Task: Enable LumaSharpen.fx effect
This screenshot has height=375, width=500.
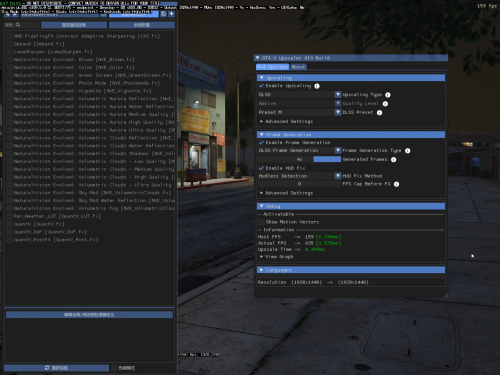Action: pos(9,52)
